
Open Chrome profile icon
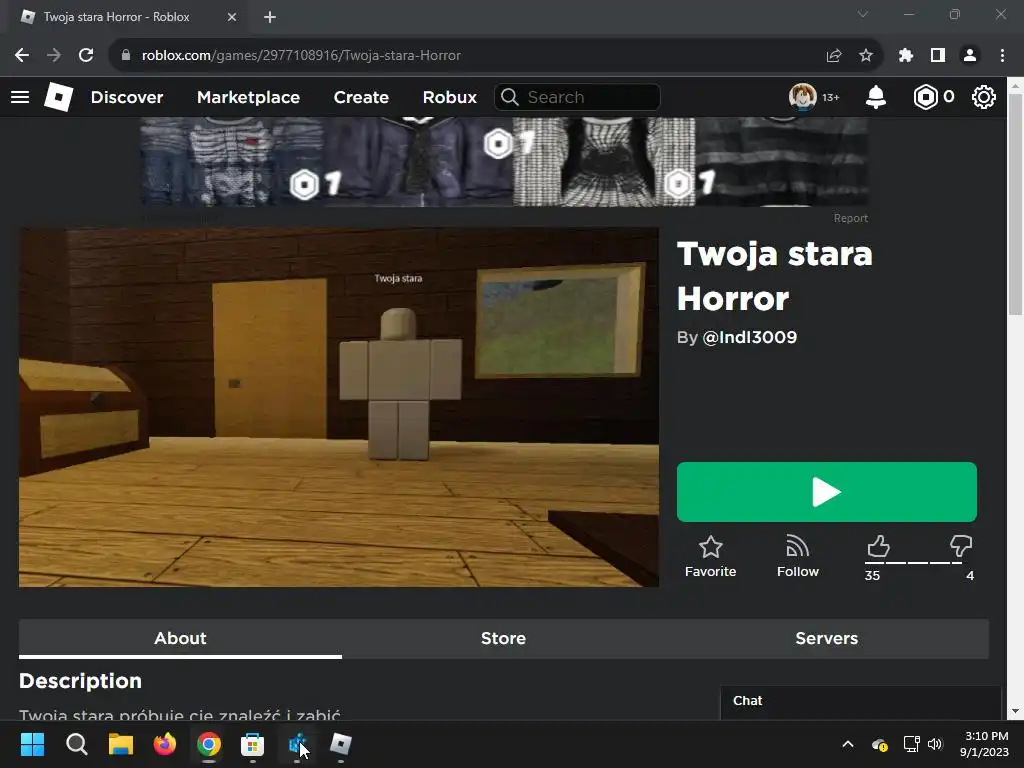coord(970,56)
